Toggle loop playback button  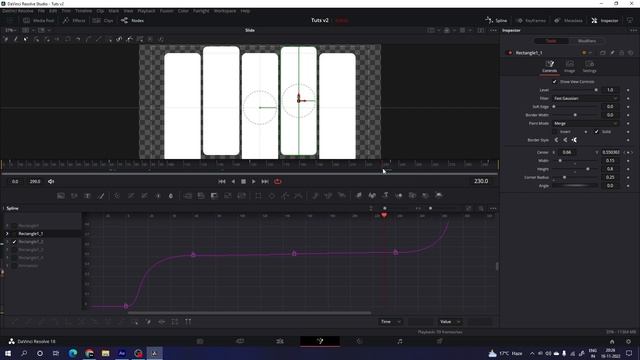[278, 182]
